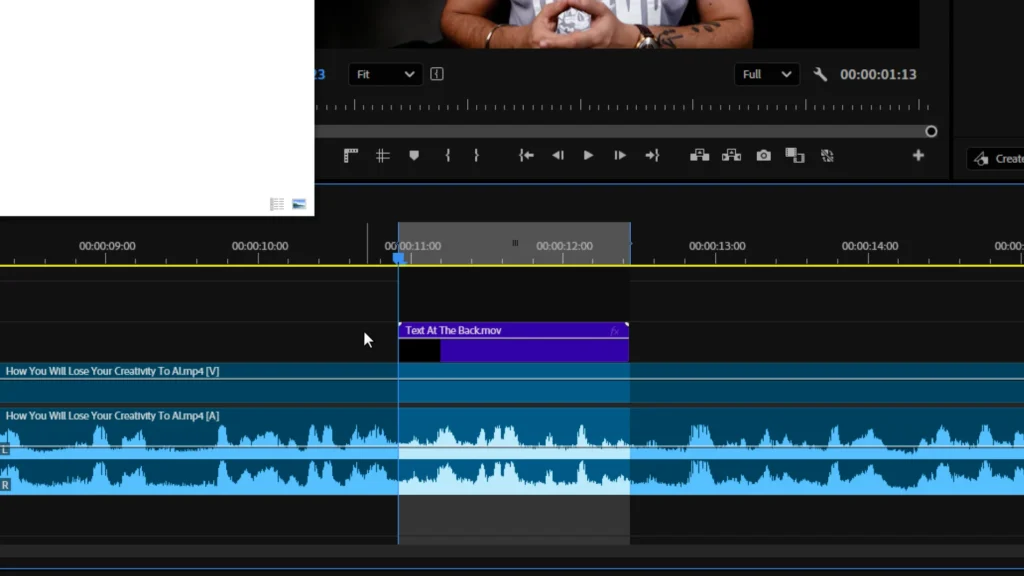This screenshot has height=576, width=1024.
Task: Go to In point button
Action: [526, 155]
